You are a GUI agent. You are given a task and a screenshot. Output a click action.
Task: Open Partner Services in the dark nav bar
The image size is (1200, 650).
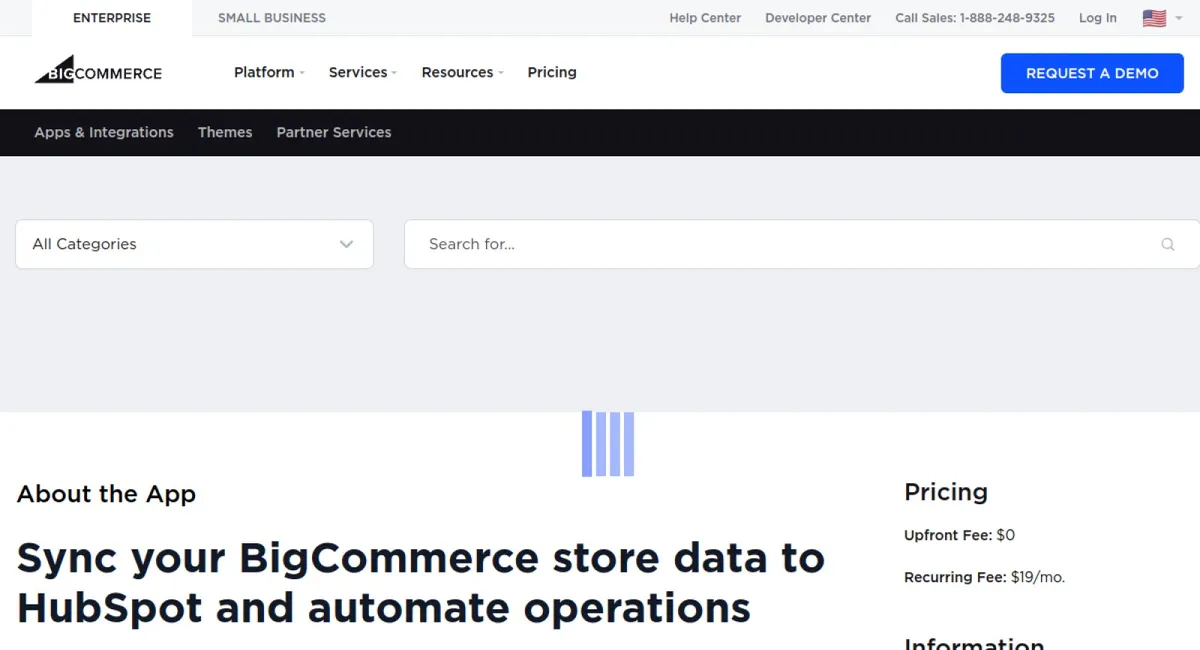[334, 132]
